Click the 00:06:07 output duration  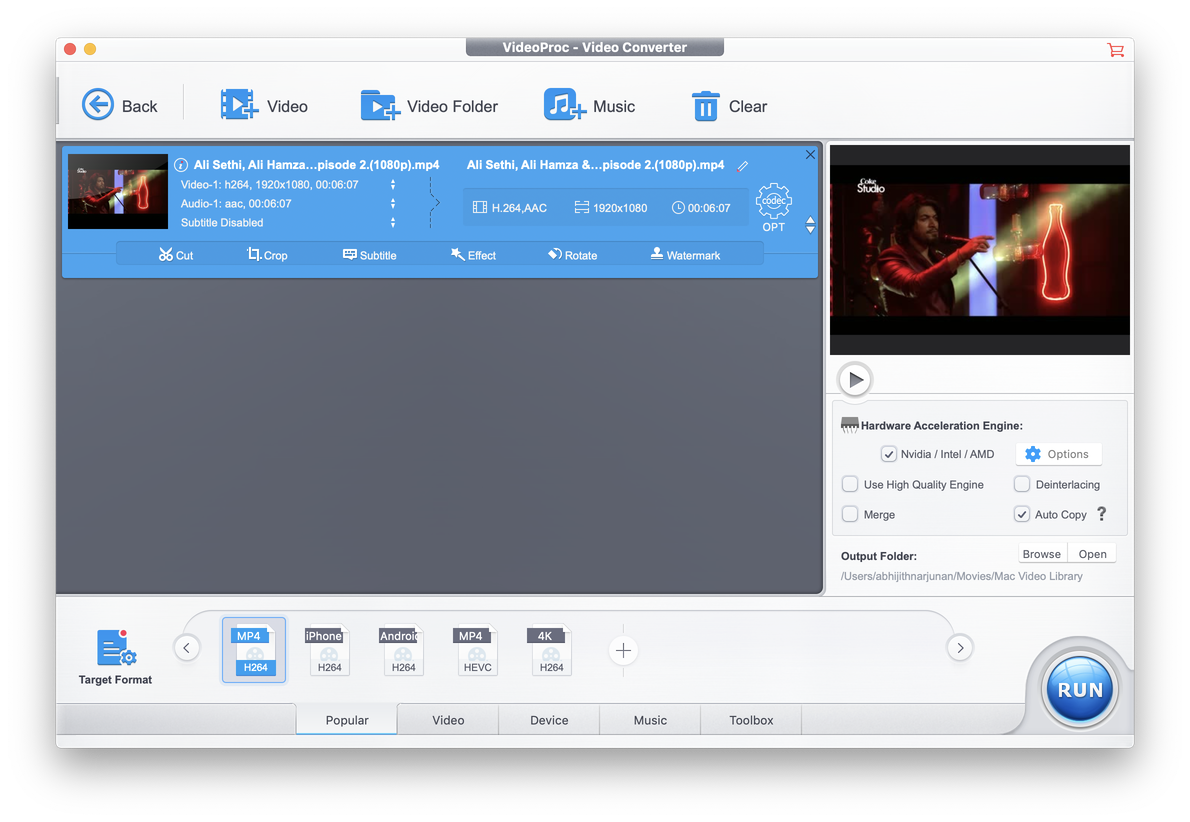click(700, 207)
